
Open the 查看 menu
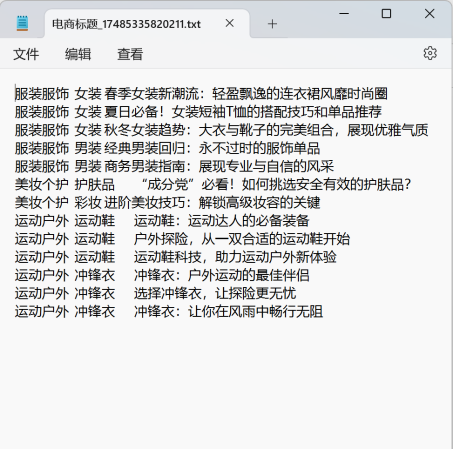(x=130, y=54)
